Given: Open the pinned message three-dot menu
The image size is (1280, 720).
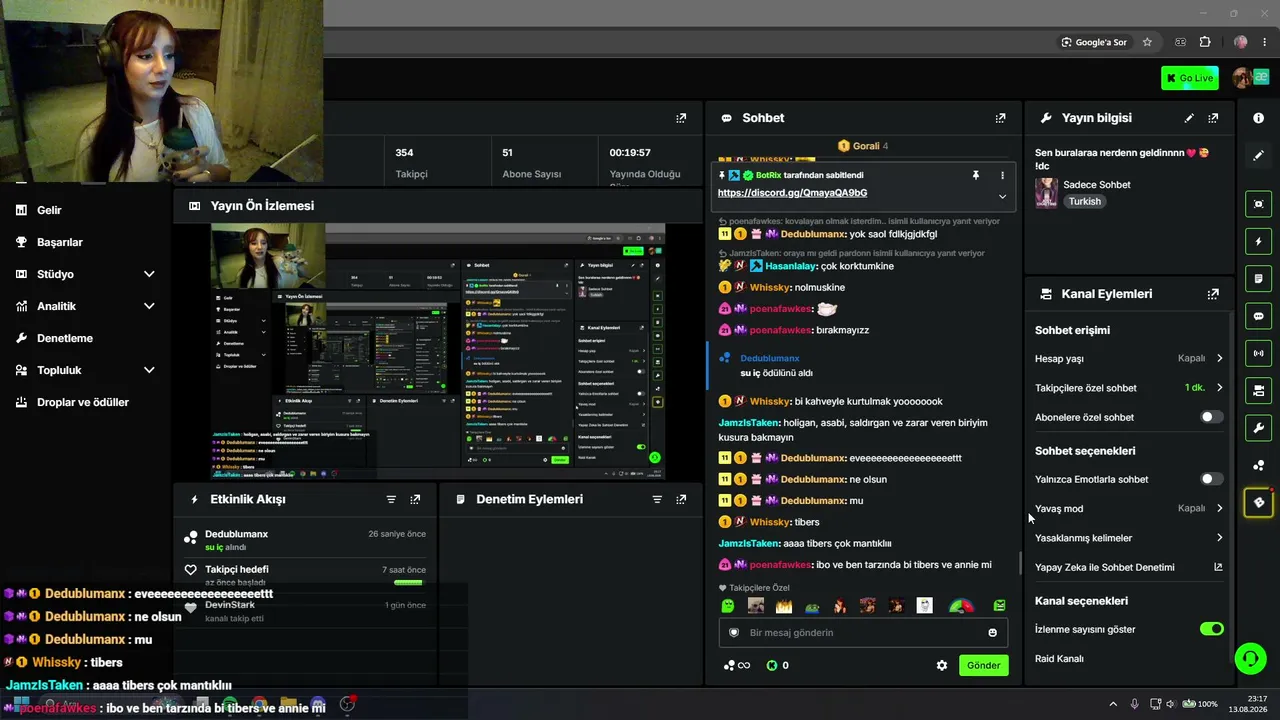Looking at the screenshot, I should (1002, 175).
